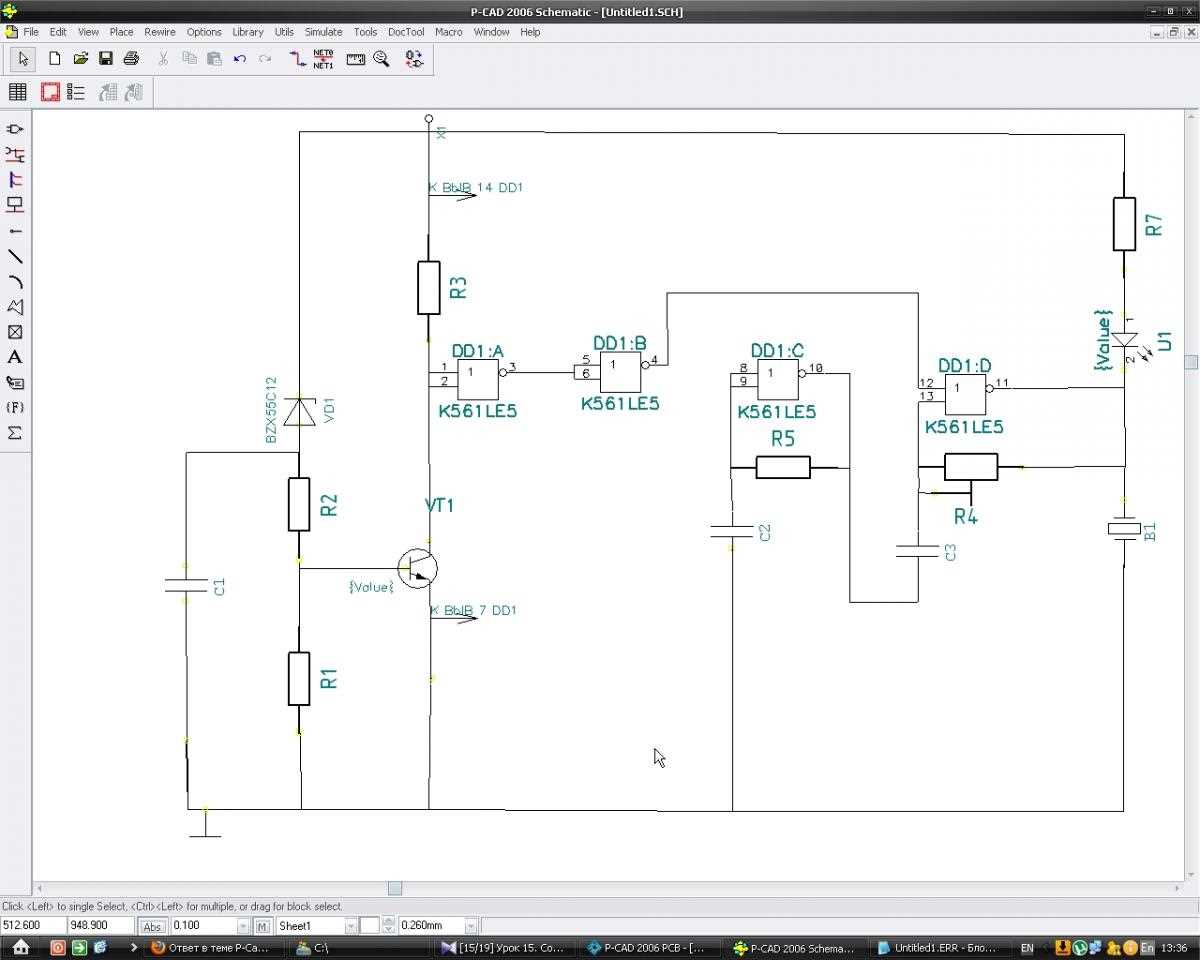1200x960 pixels.
Task: Click the red square sheet icon
Action: click(50, 92)
